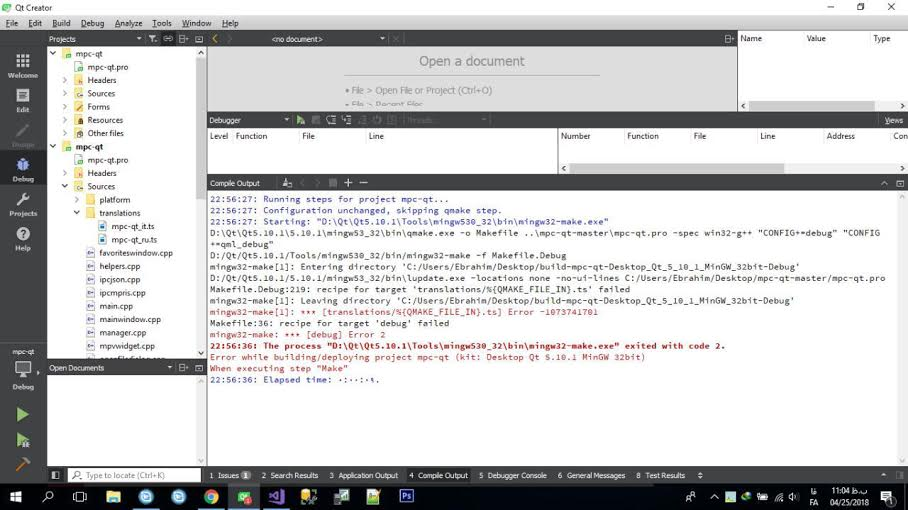The image size is (908, 510).
Task: Open the Welcome mode
Action: point(23,65)
